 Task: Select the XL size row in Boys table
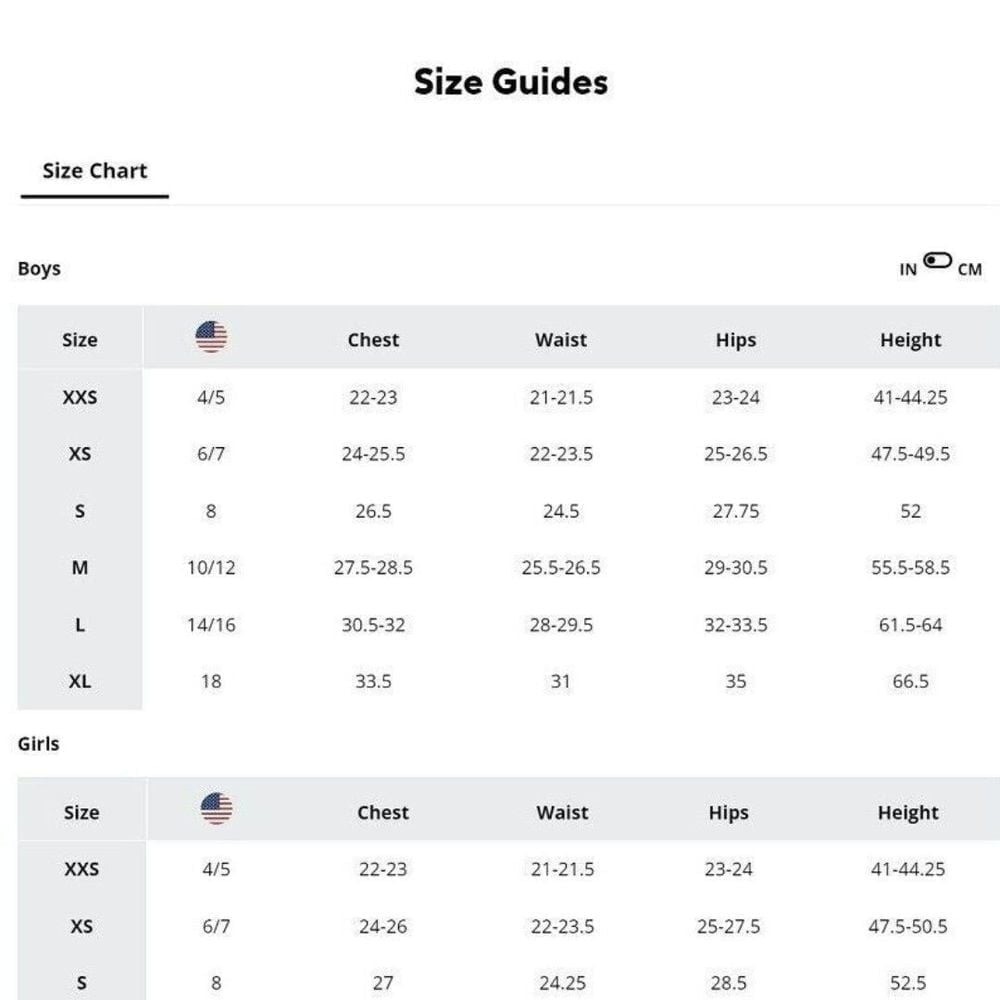pyautogui.click(x=80, y=682)
